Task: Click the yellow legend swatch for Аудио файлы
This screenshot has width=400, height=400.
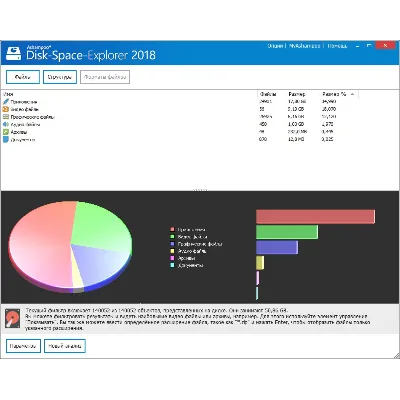Action: 172,251
